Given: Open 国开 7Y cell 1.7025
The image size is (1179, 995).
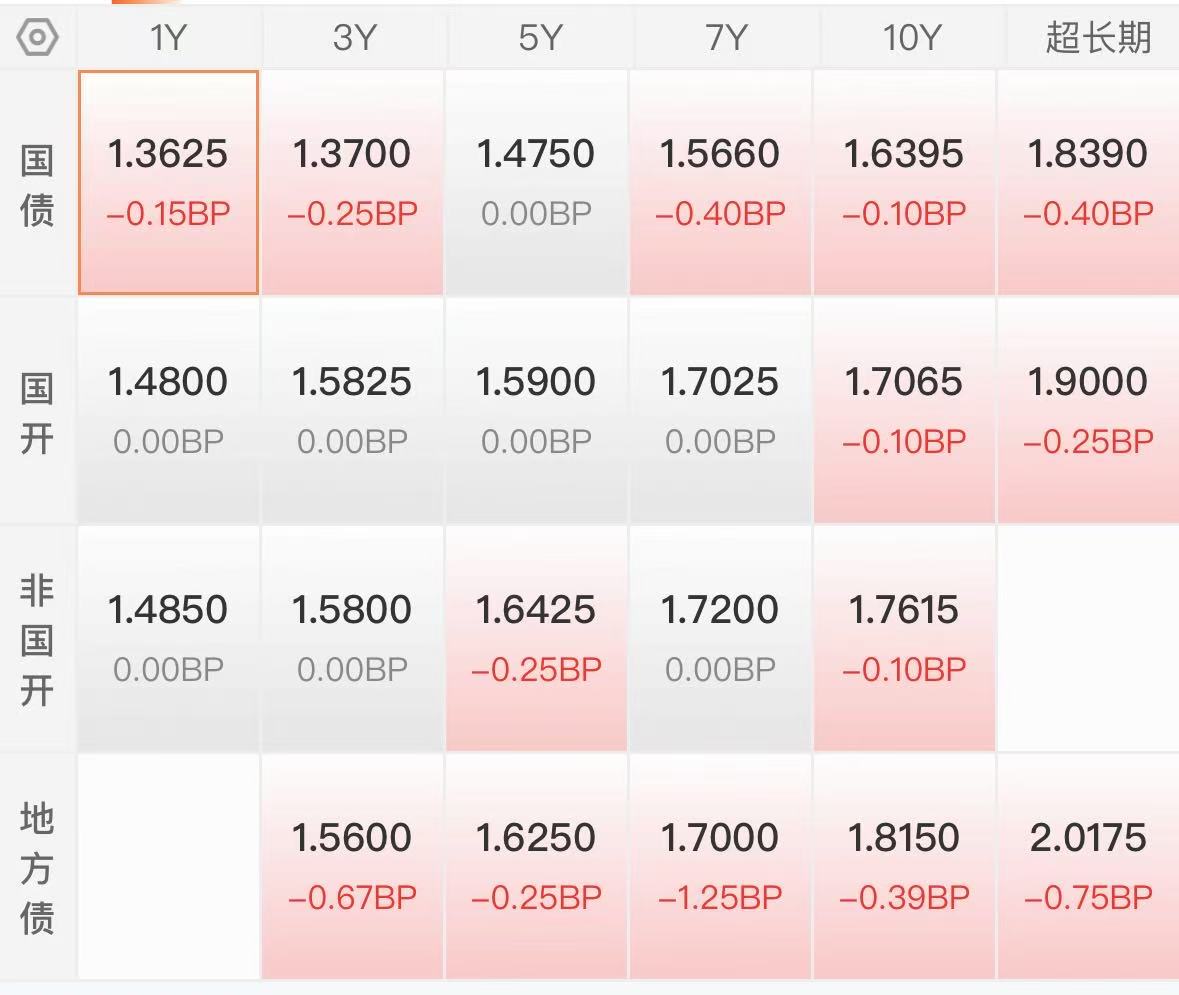Looking at the screenshot, I should 720,410.
